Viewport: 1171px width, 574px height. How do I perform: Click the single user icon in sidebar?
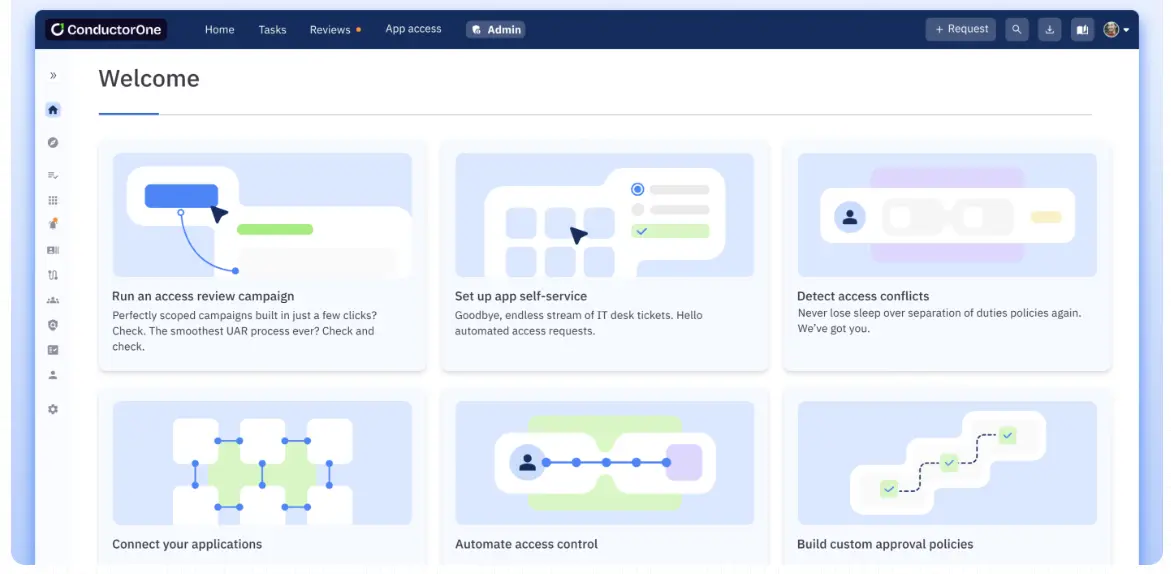53,375
